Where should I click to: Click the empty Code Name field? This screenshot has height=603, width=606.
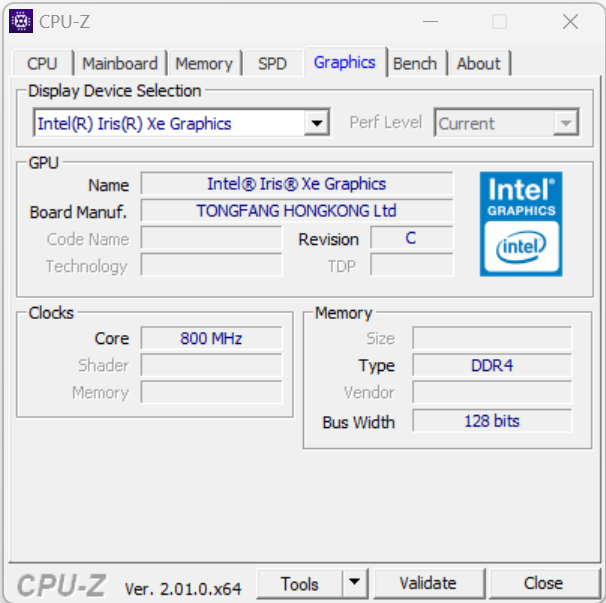211,238
